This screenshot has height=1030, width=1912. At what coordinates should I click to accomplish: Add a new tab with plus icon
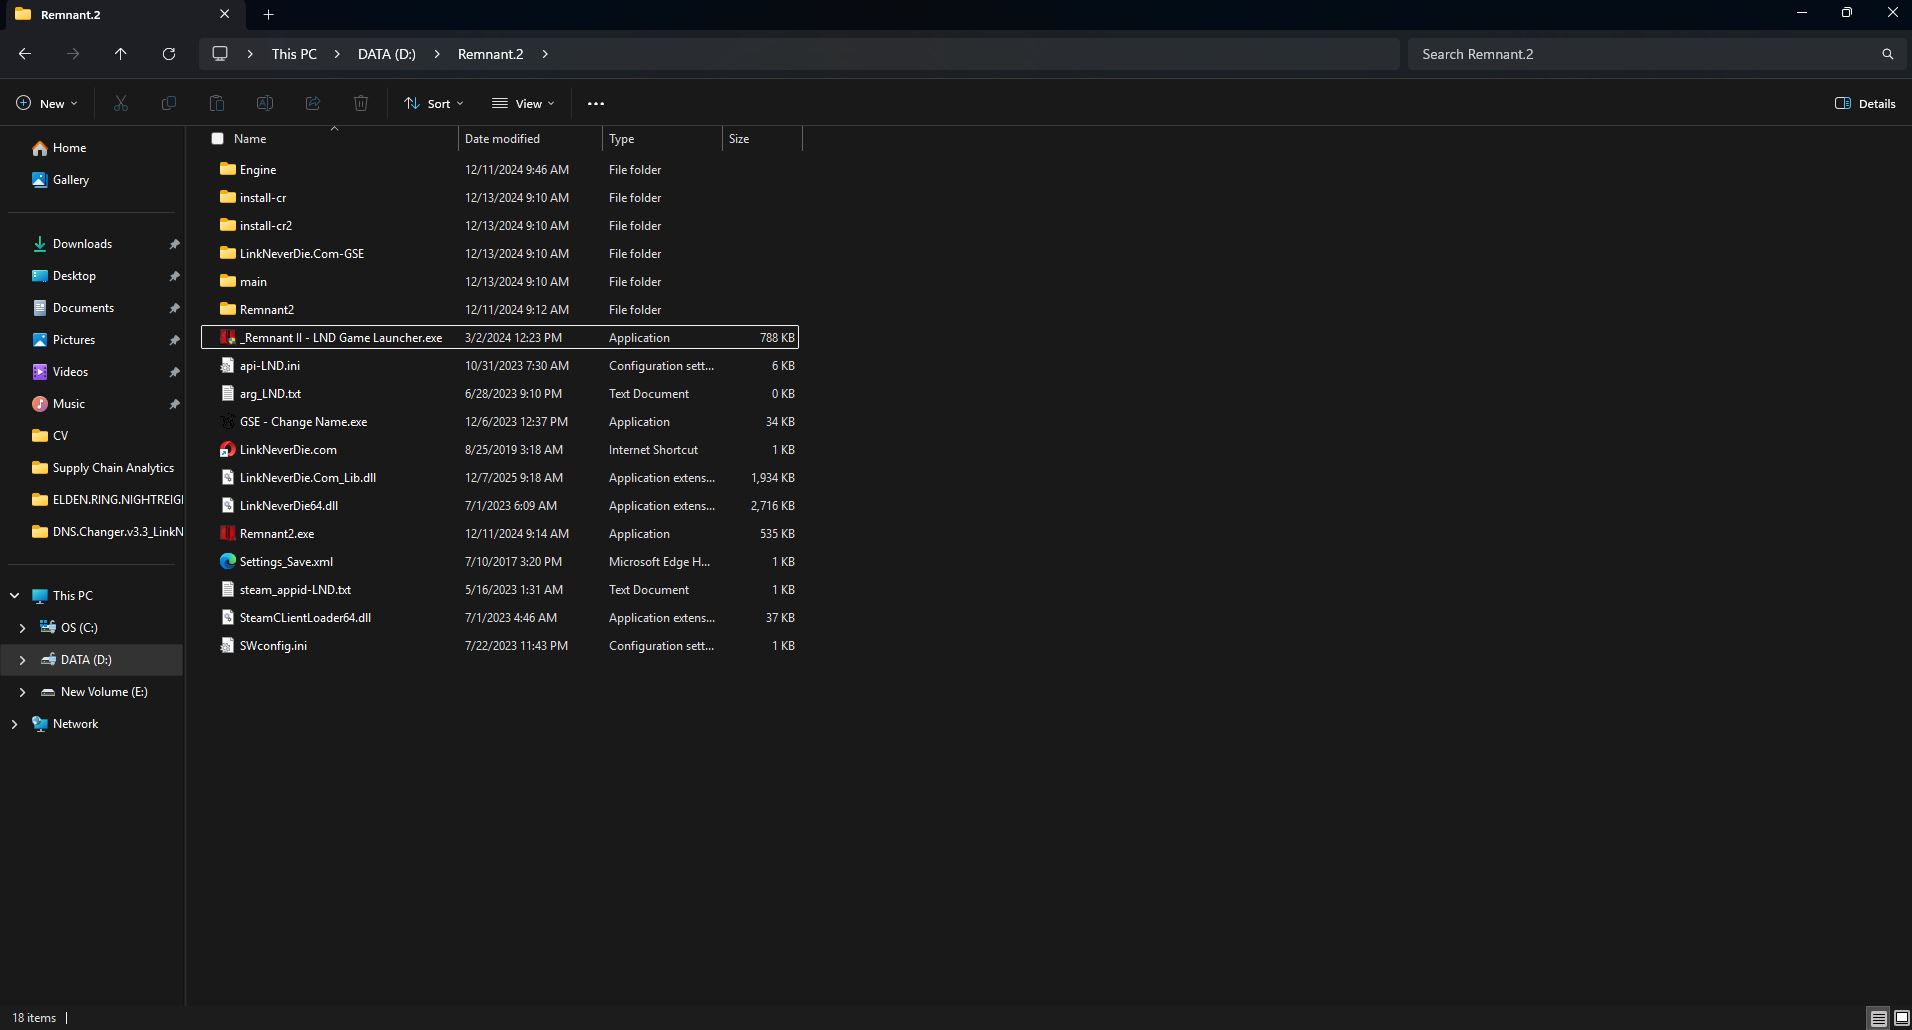coord(268,14)
